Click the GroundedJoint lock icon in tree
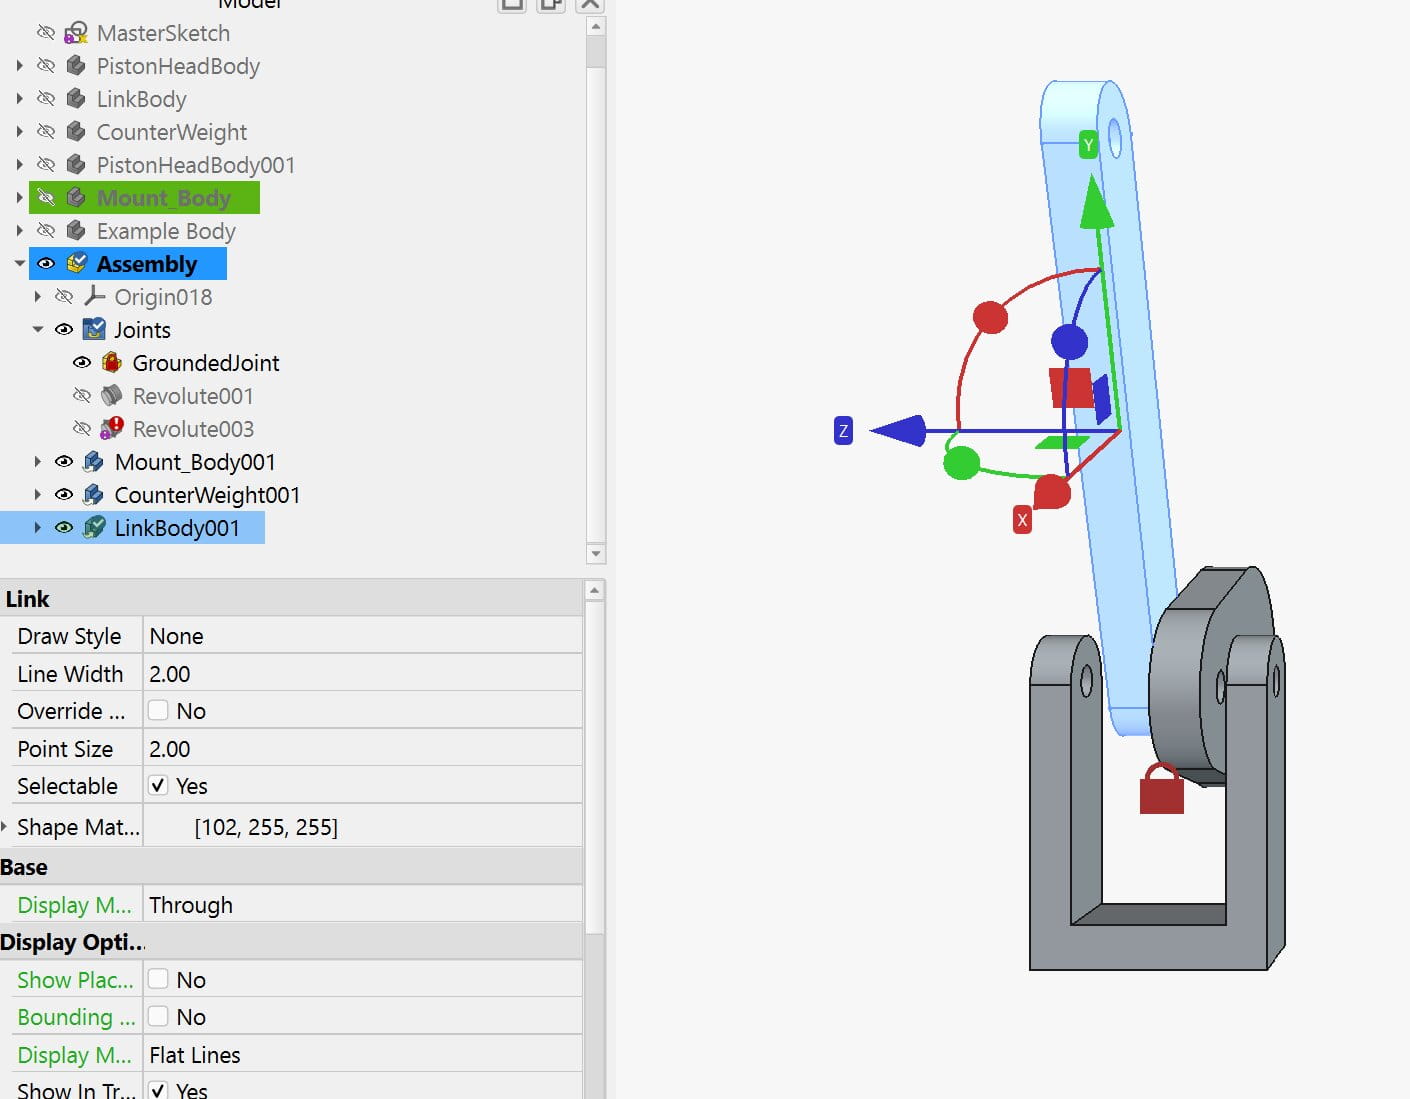The height and width of the screenshot is (1099, 1410). coord(112,363)
